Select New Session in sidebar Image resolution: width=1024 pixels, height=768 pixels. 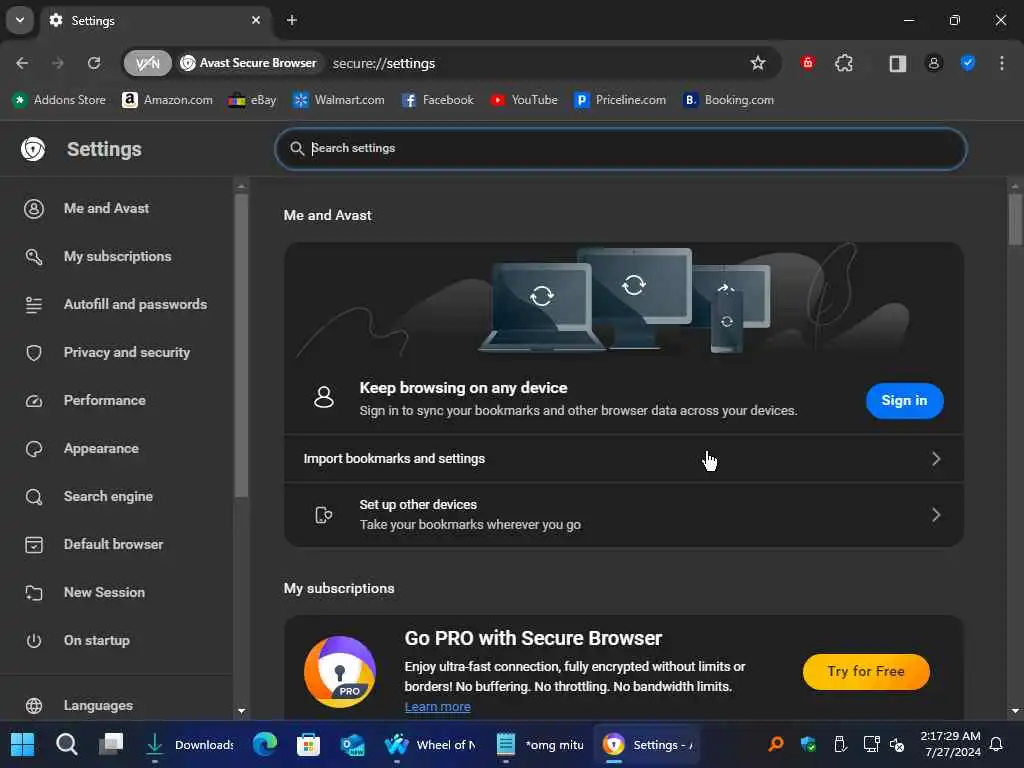click(118, 592)
